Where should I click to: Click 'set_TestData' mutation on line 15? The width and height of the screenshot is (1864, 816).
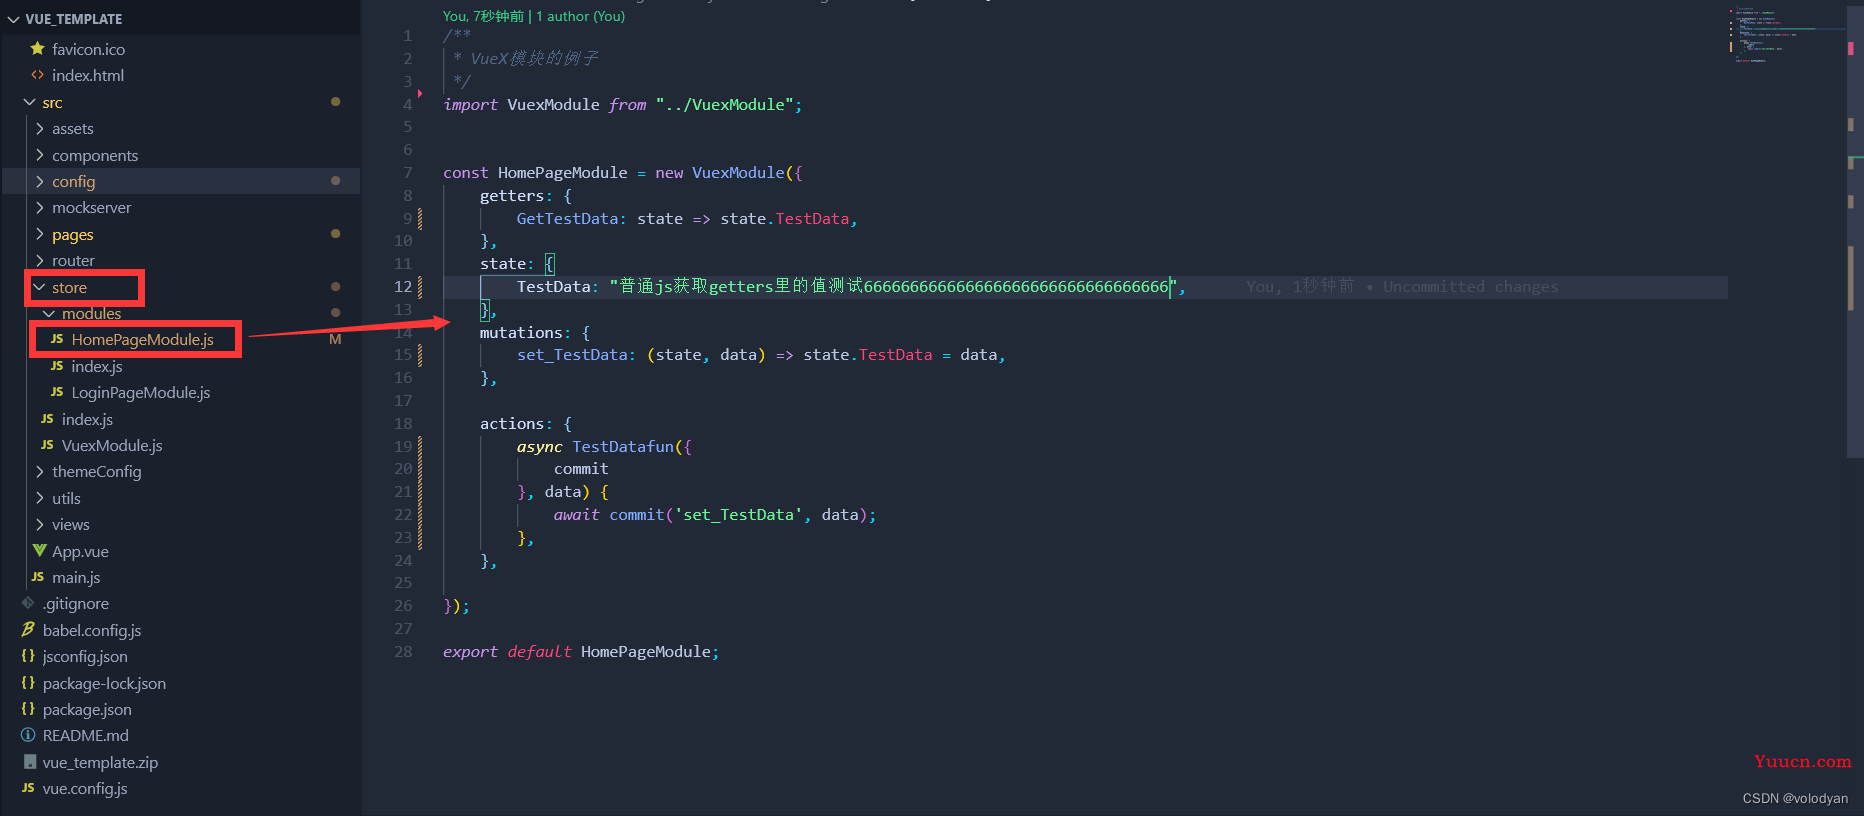(573, 354)
